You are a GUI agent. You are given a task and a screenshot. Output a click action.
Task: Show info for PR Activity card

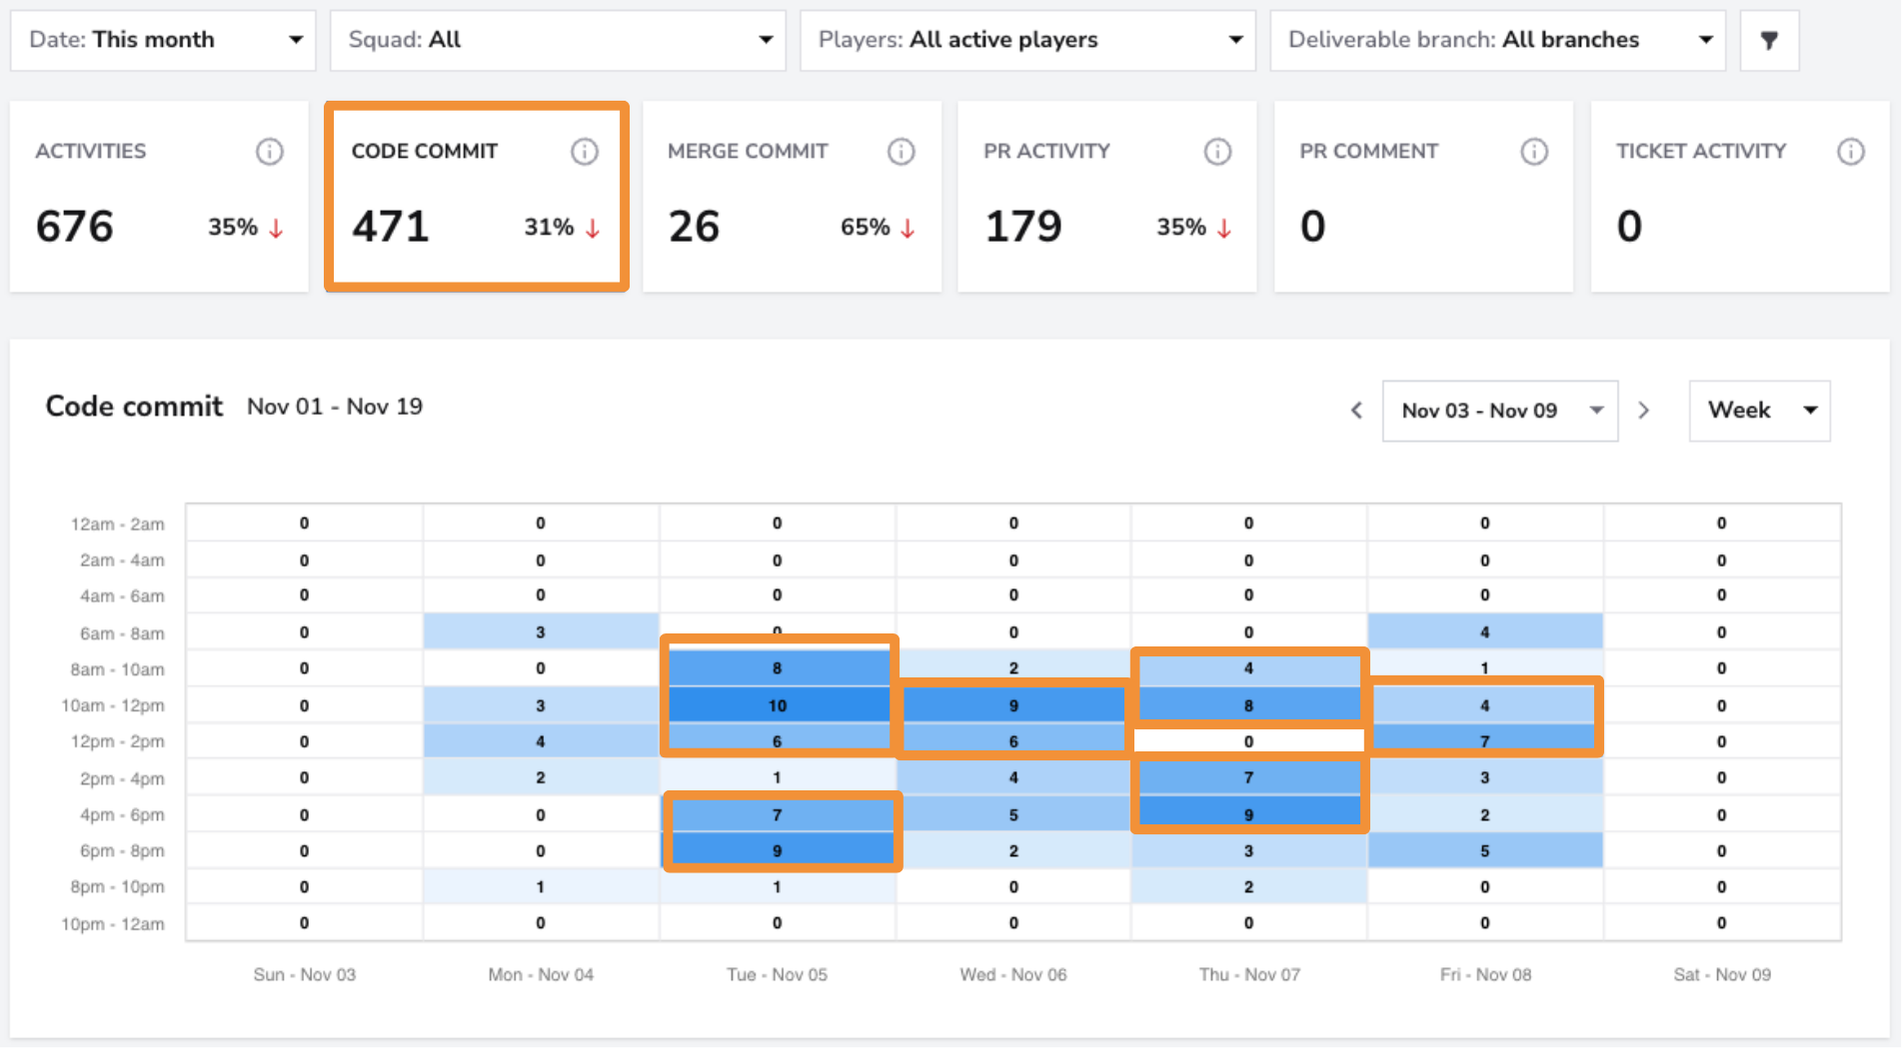[x=1217, y=152]
